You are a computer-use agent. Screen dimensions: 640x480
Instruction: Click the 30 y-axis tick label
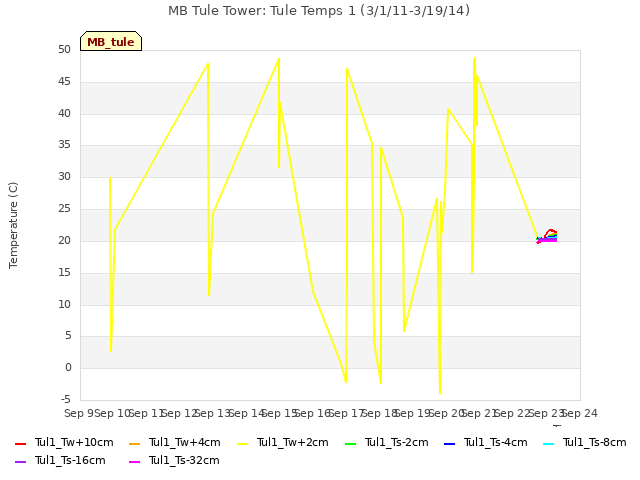(64, 177)
